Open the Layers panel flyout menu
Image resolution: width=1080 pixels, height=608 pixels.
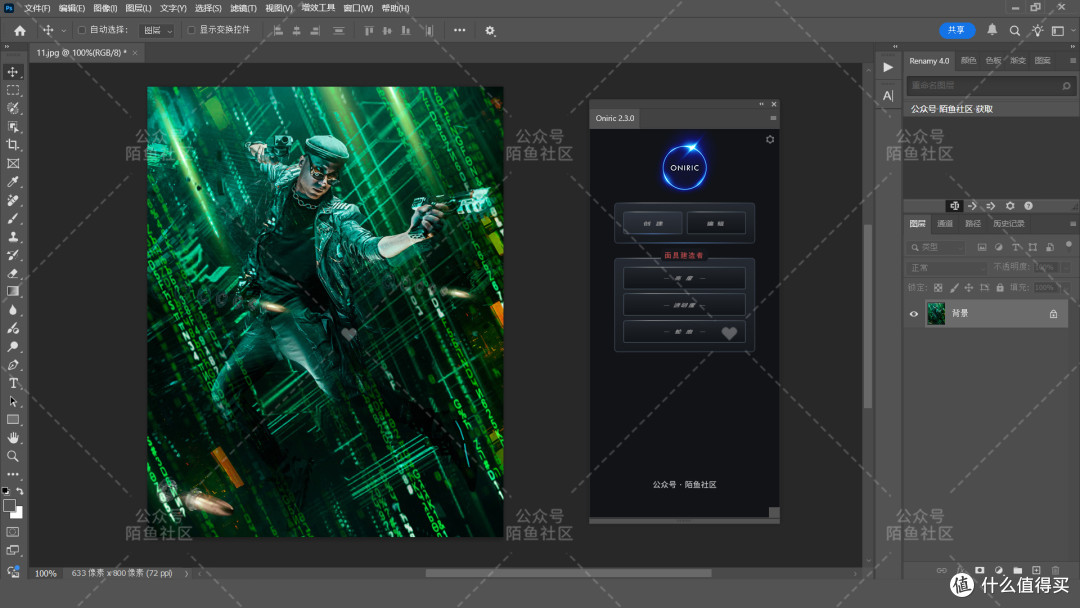point(1072,224)
